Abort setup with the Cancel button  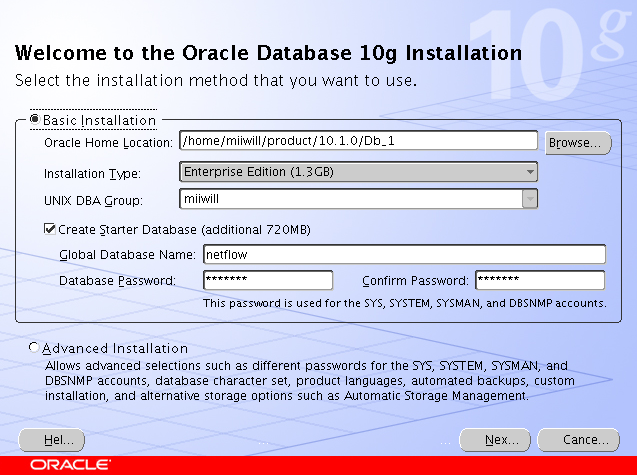(578, 440)
